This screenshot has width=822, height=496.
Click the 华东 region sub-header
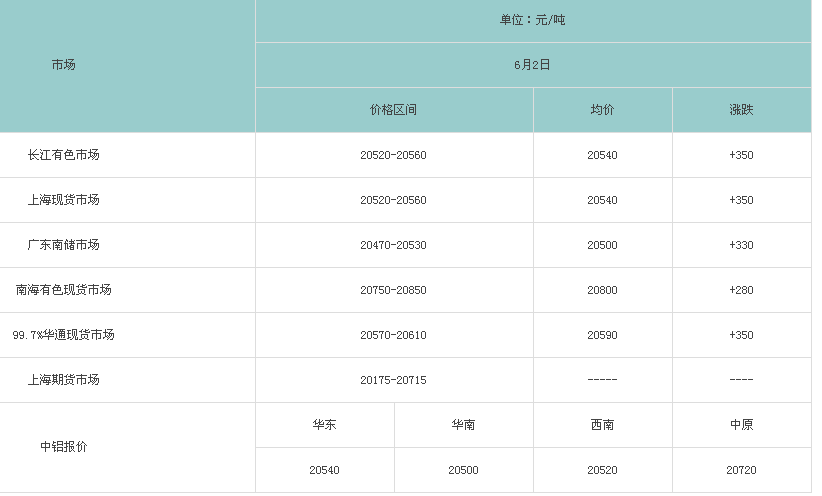[x=324, y=425]
